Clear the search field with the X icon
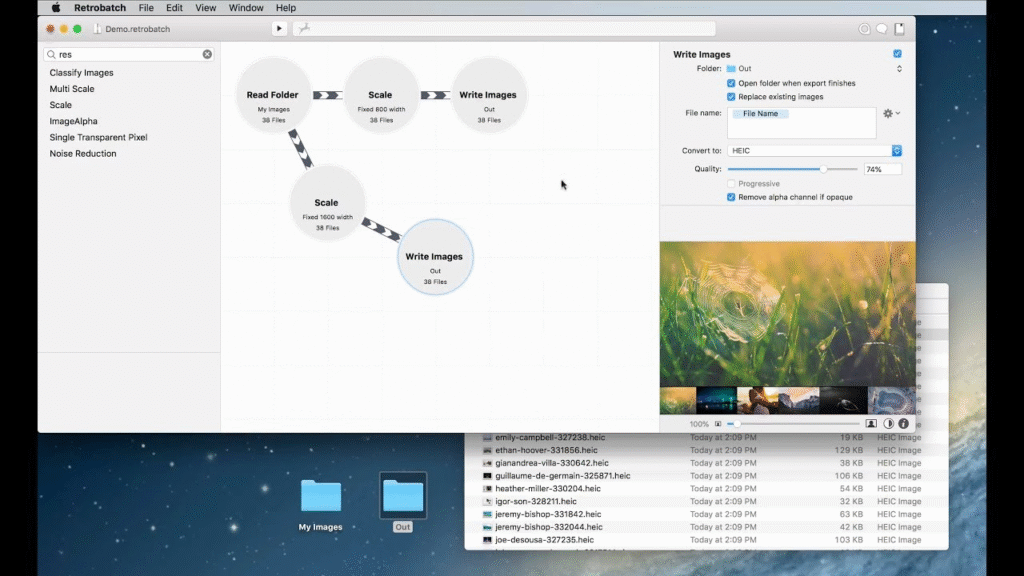 tap(207, 54)
